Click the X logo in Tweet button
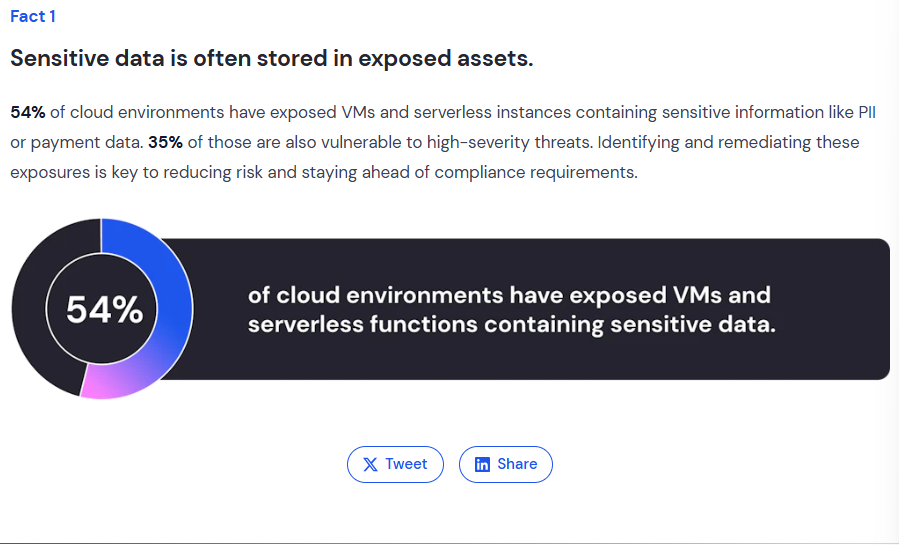Screen dimensions: 899x545 pos(370,465)
